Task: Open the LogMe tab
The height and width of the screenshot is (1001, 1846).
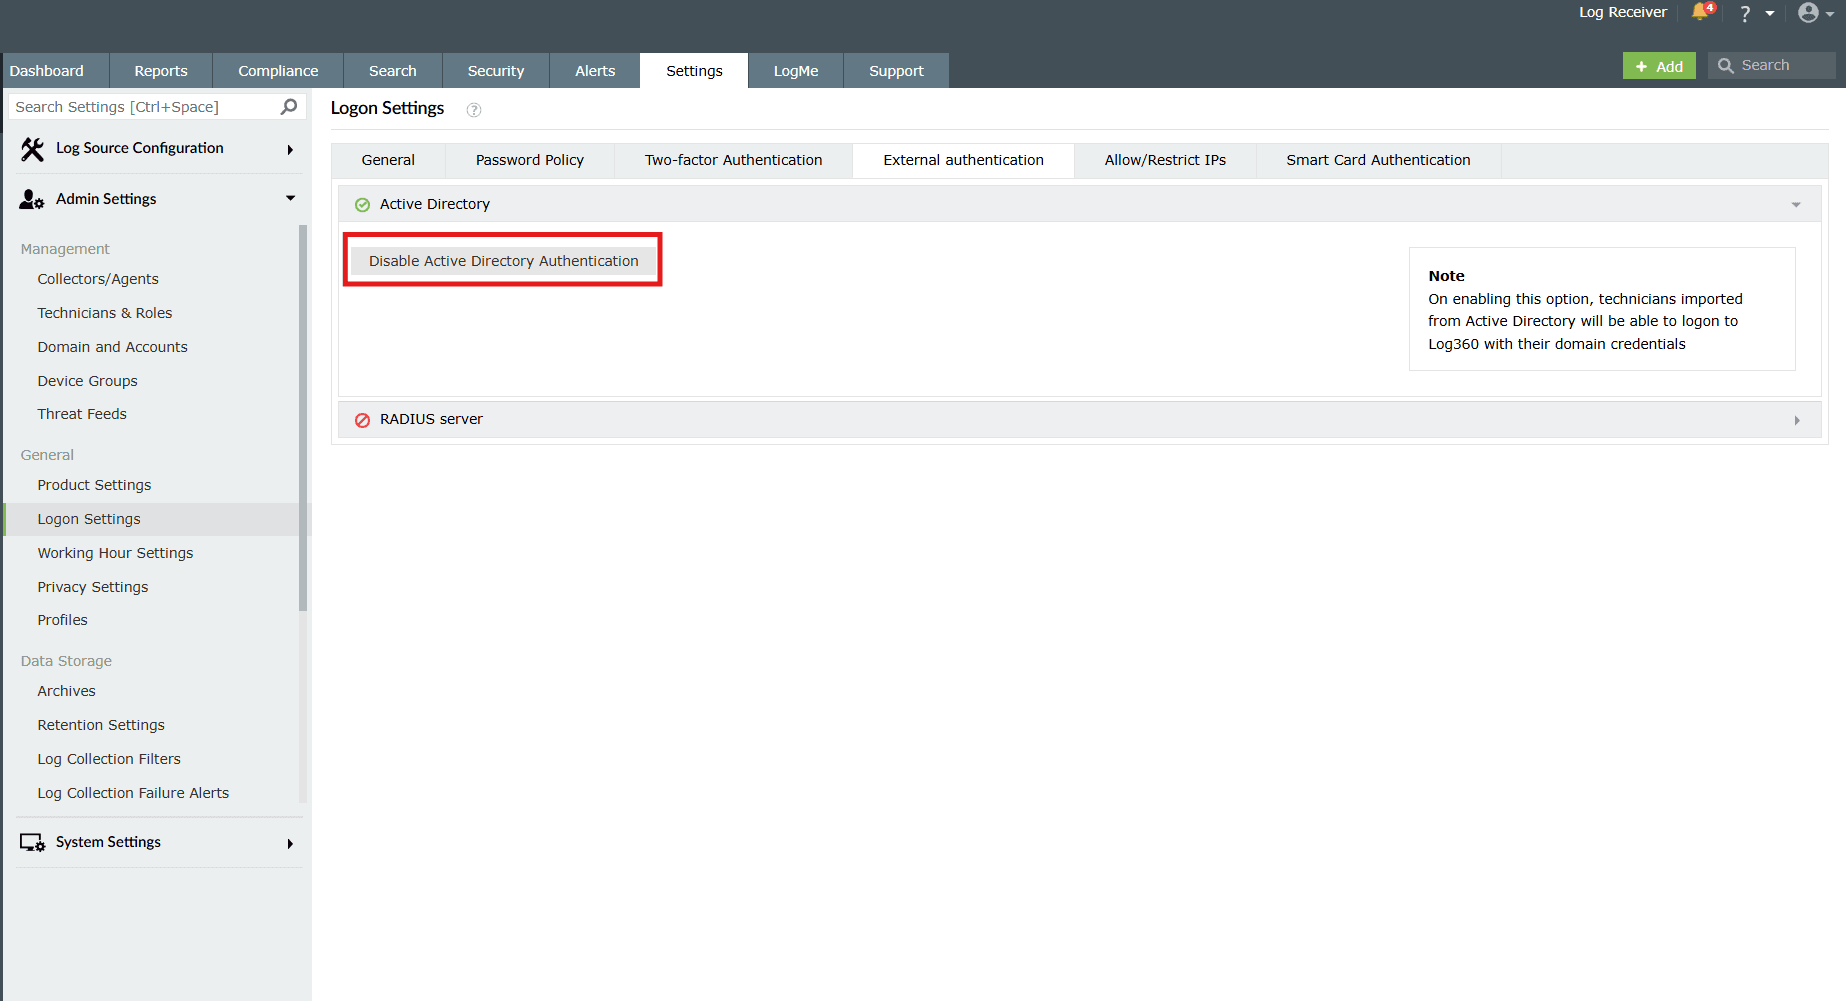Action: click(x=796, y=71)
